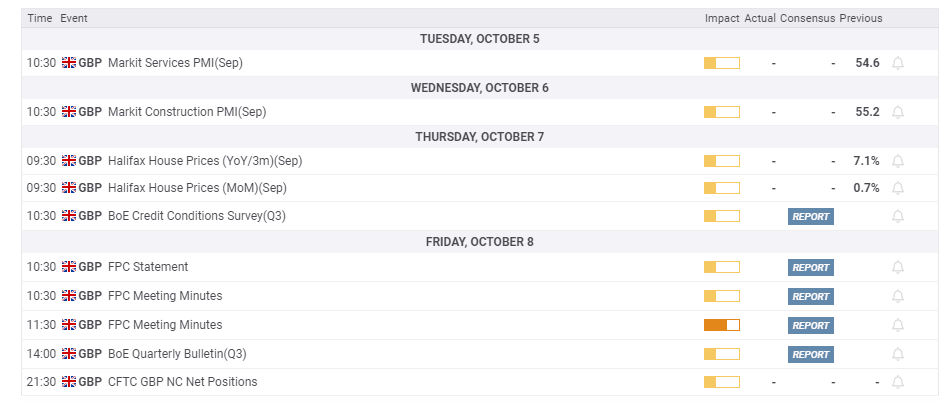Set alert bell for CFTC GBP NC Net Positions
Image resolution: width=948 pixels, height=402 pixels.
coord(897,382)
